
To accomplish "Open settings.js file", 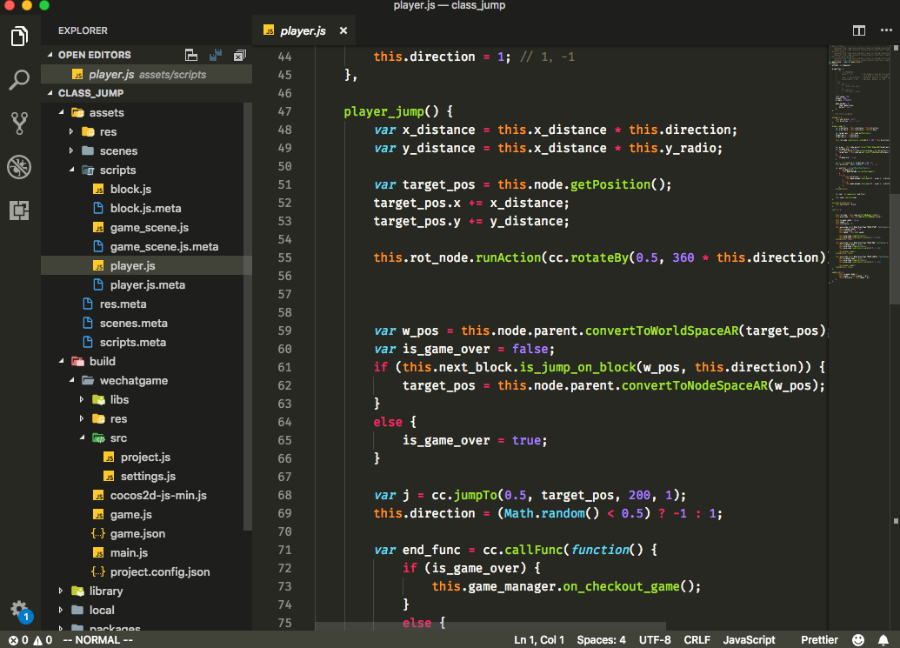I will coord(146,476).
